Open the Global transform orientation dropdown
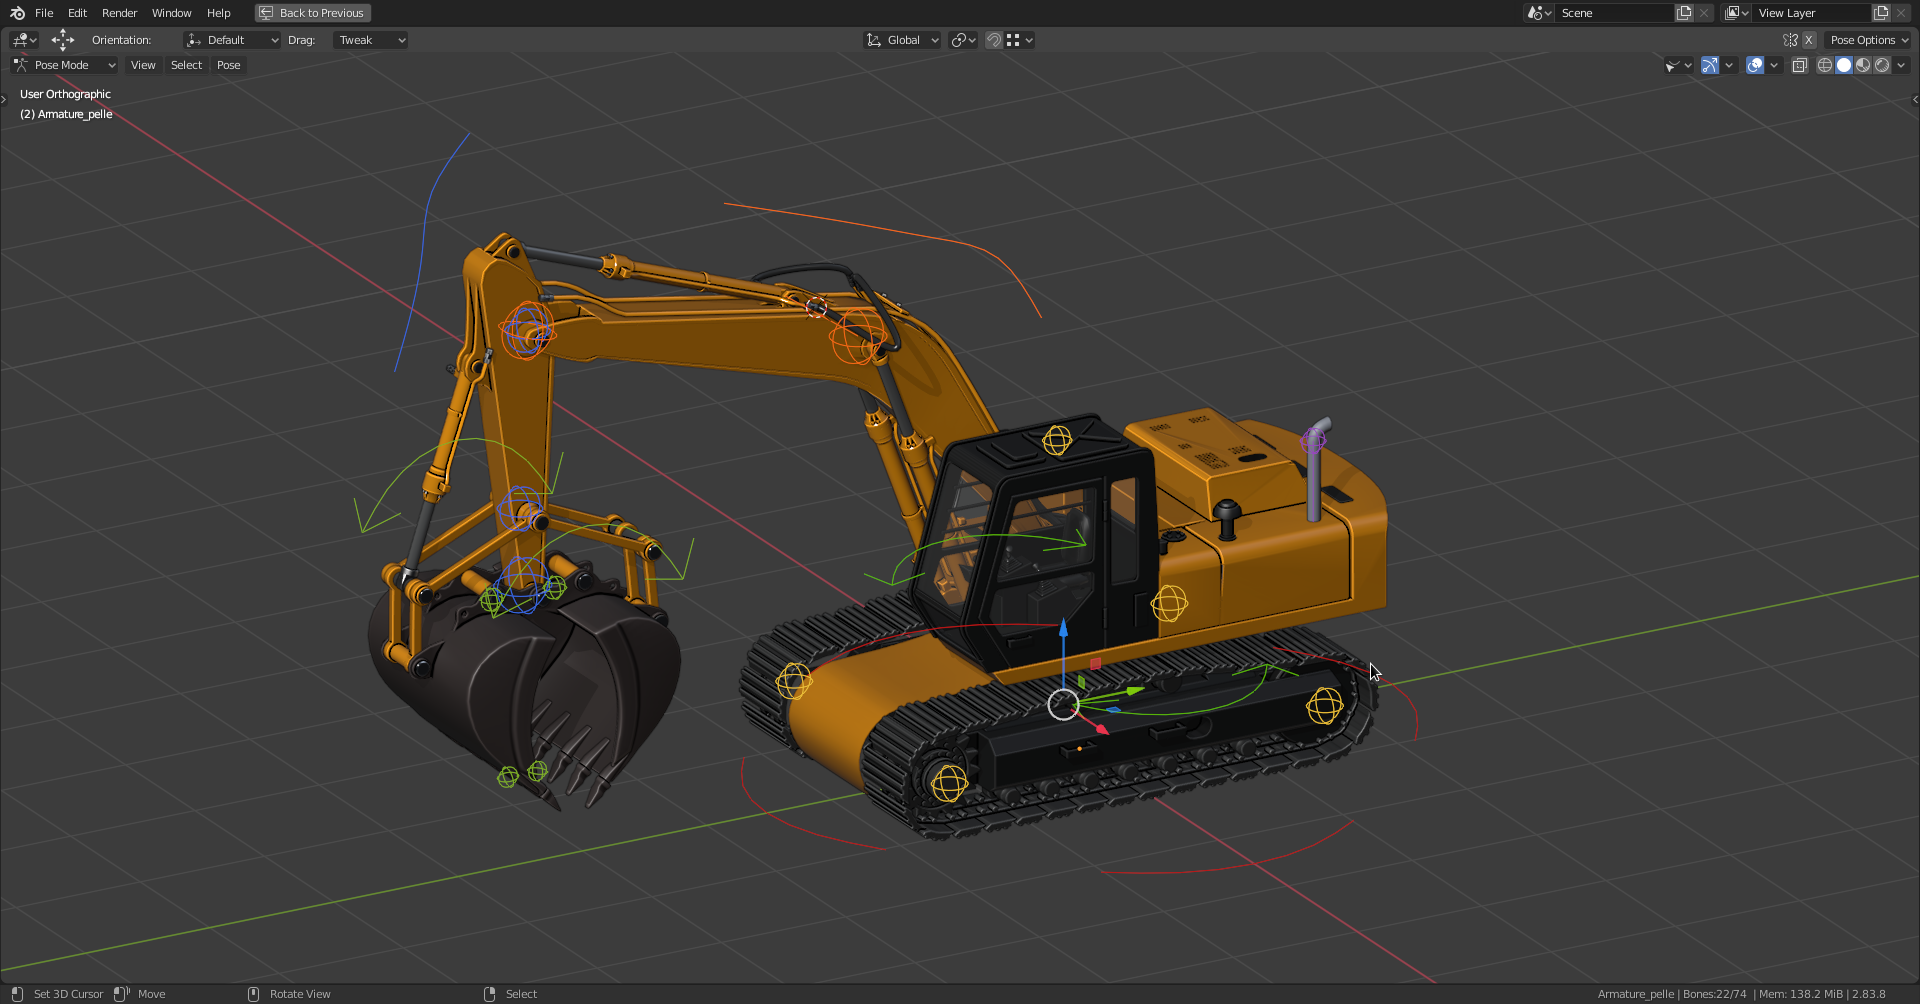The image size is (1920, 1004). pos(902,40)
